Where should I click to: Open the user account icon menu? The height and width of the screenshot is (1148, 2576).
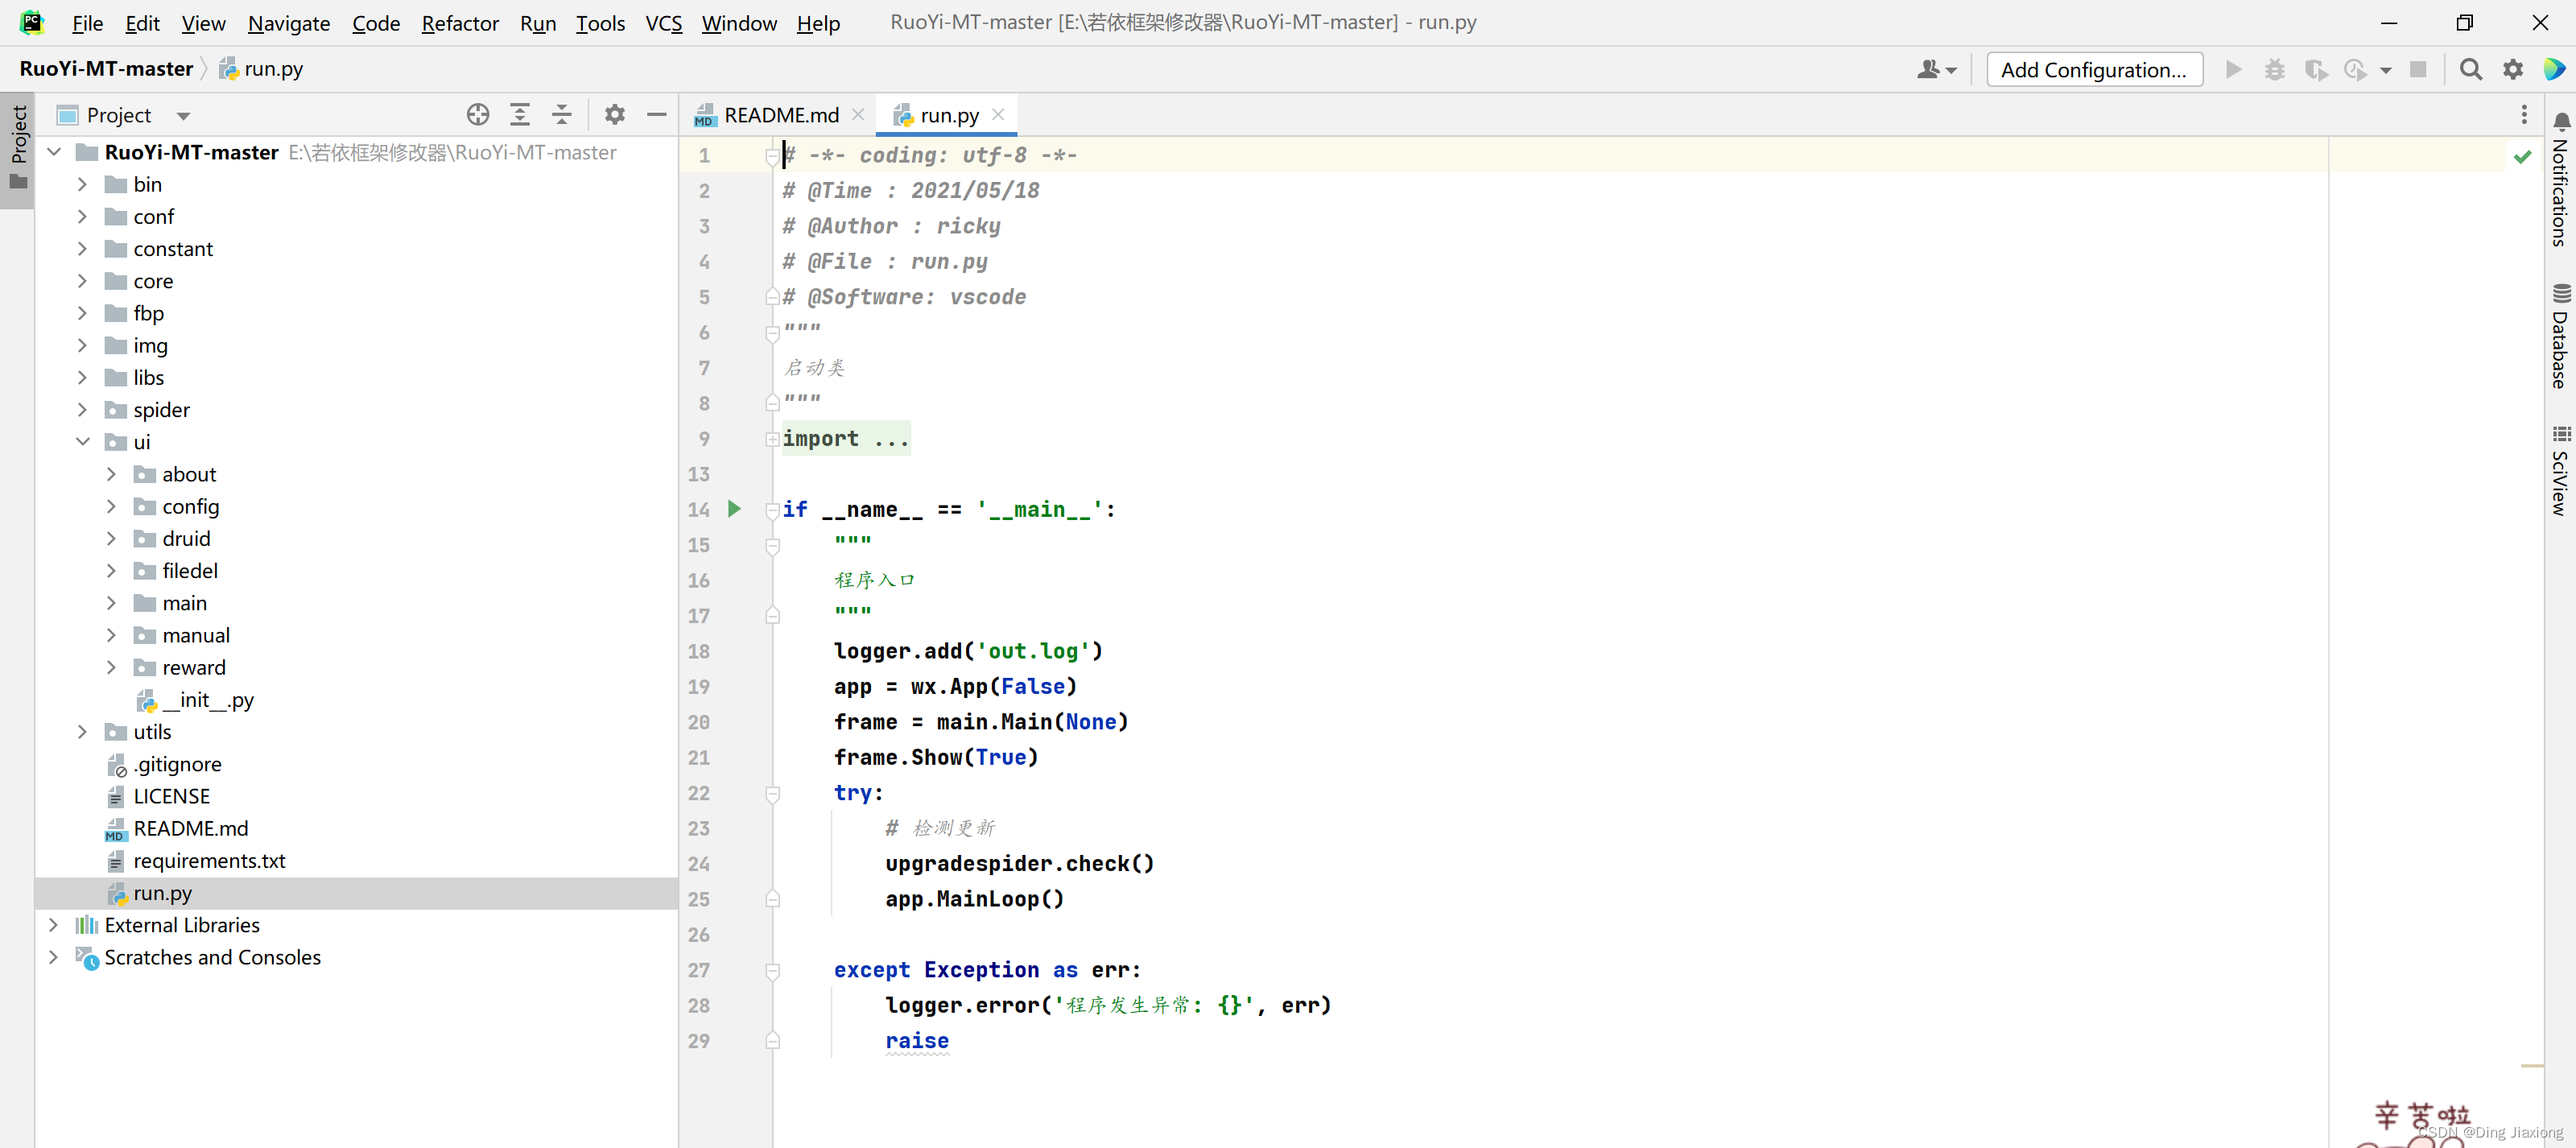(1936, 69)
